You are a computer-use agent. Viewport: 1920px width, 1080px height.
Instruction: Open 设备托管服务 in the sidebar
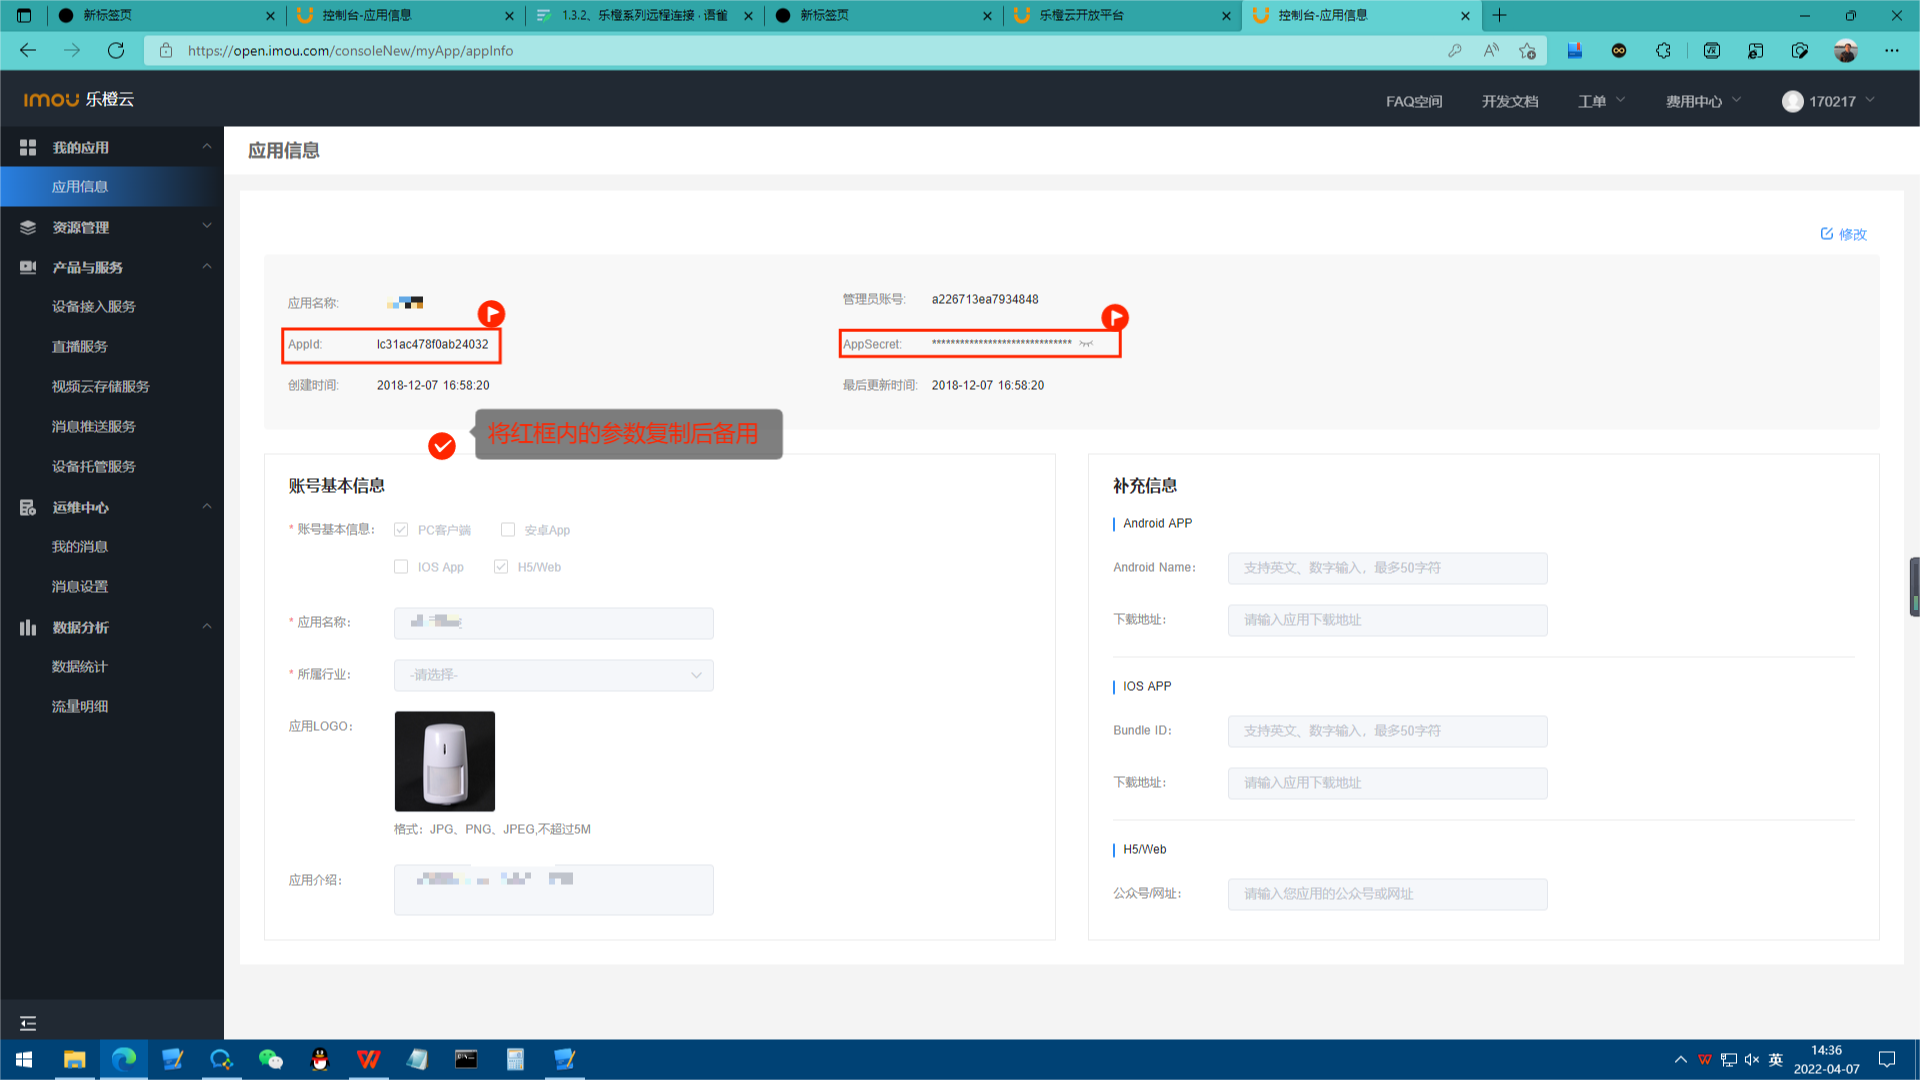tap(93, 467)
